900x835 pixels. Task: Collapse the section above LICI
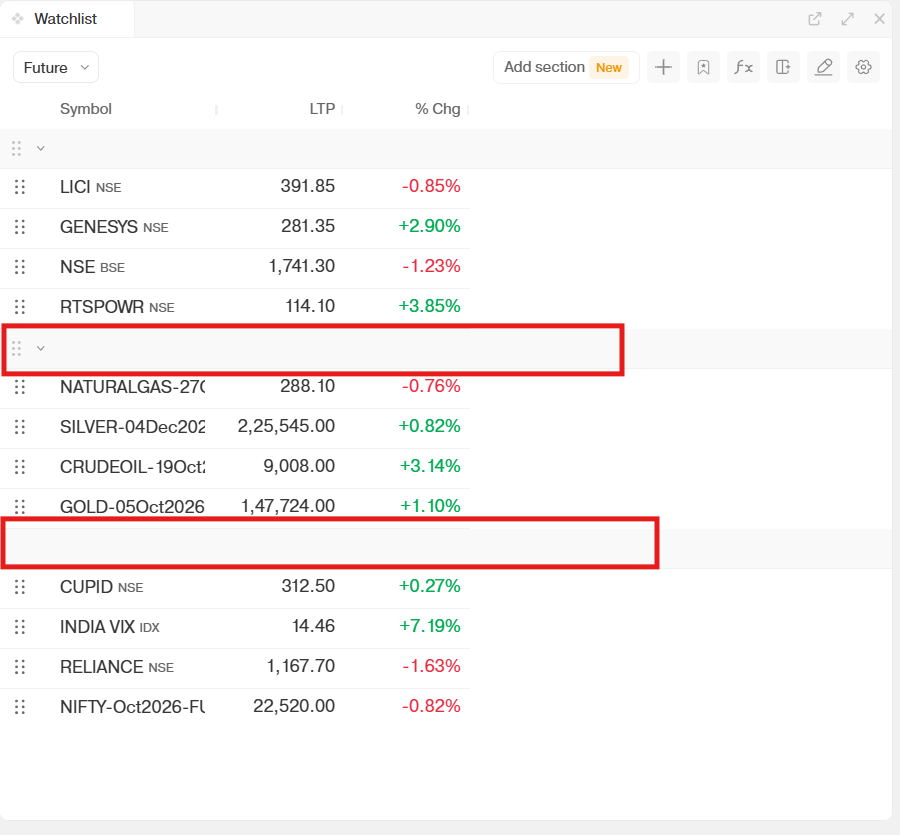(41, 149)
